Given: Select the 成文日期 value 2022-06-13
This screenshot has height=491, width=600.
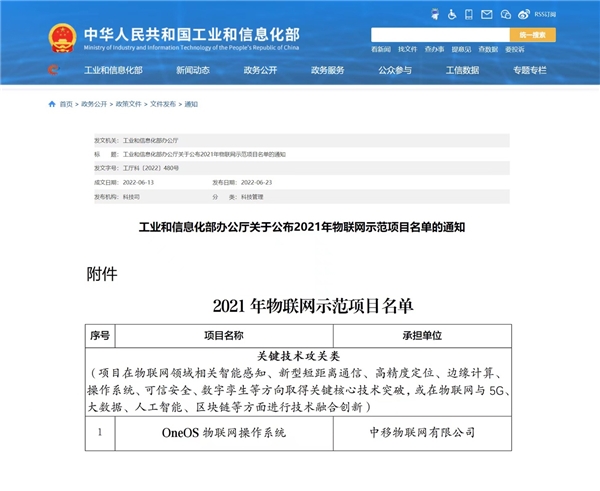Looking at the screenshot, I should click(138, 183).
